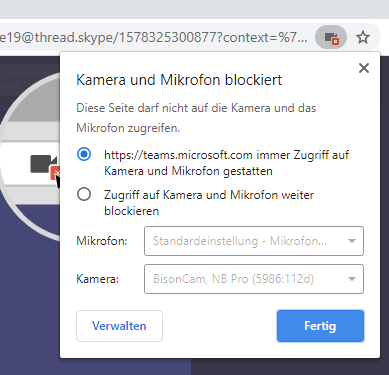Focus the thread.skype URL in address bar
389x375 pixels.
pos(154,37)
